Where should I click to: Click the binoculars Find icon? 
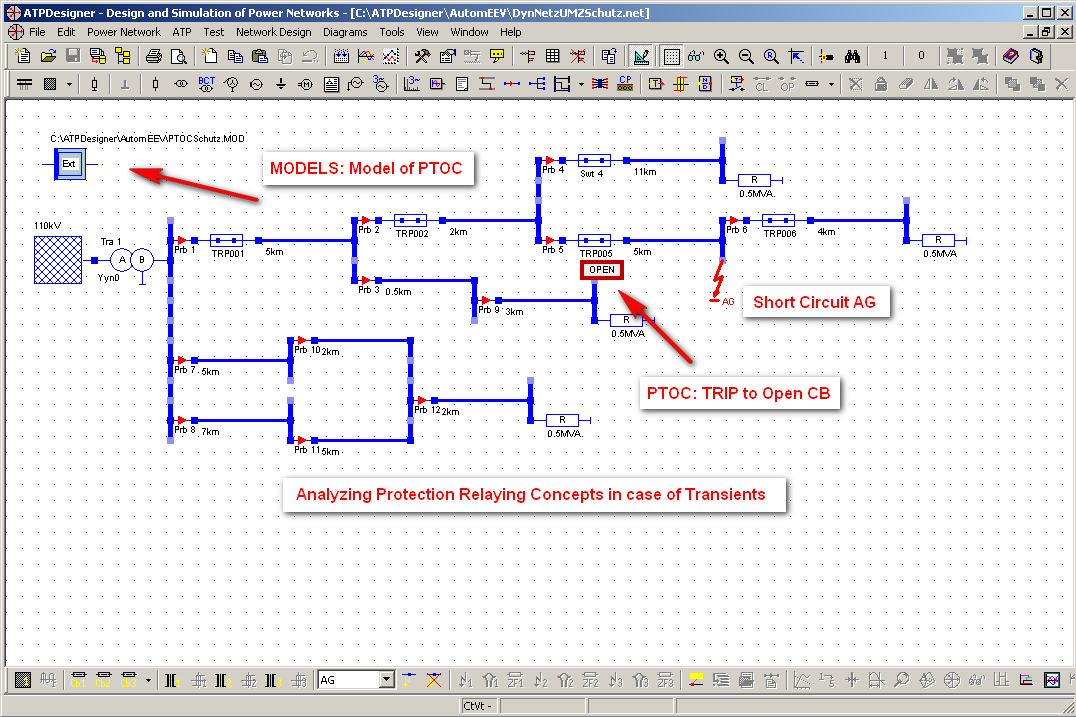[x=853, y=57]
